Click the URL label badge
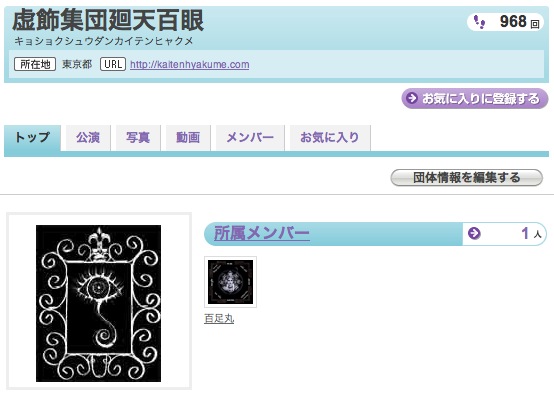 113,64
